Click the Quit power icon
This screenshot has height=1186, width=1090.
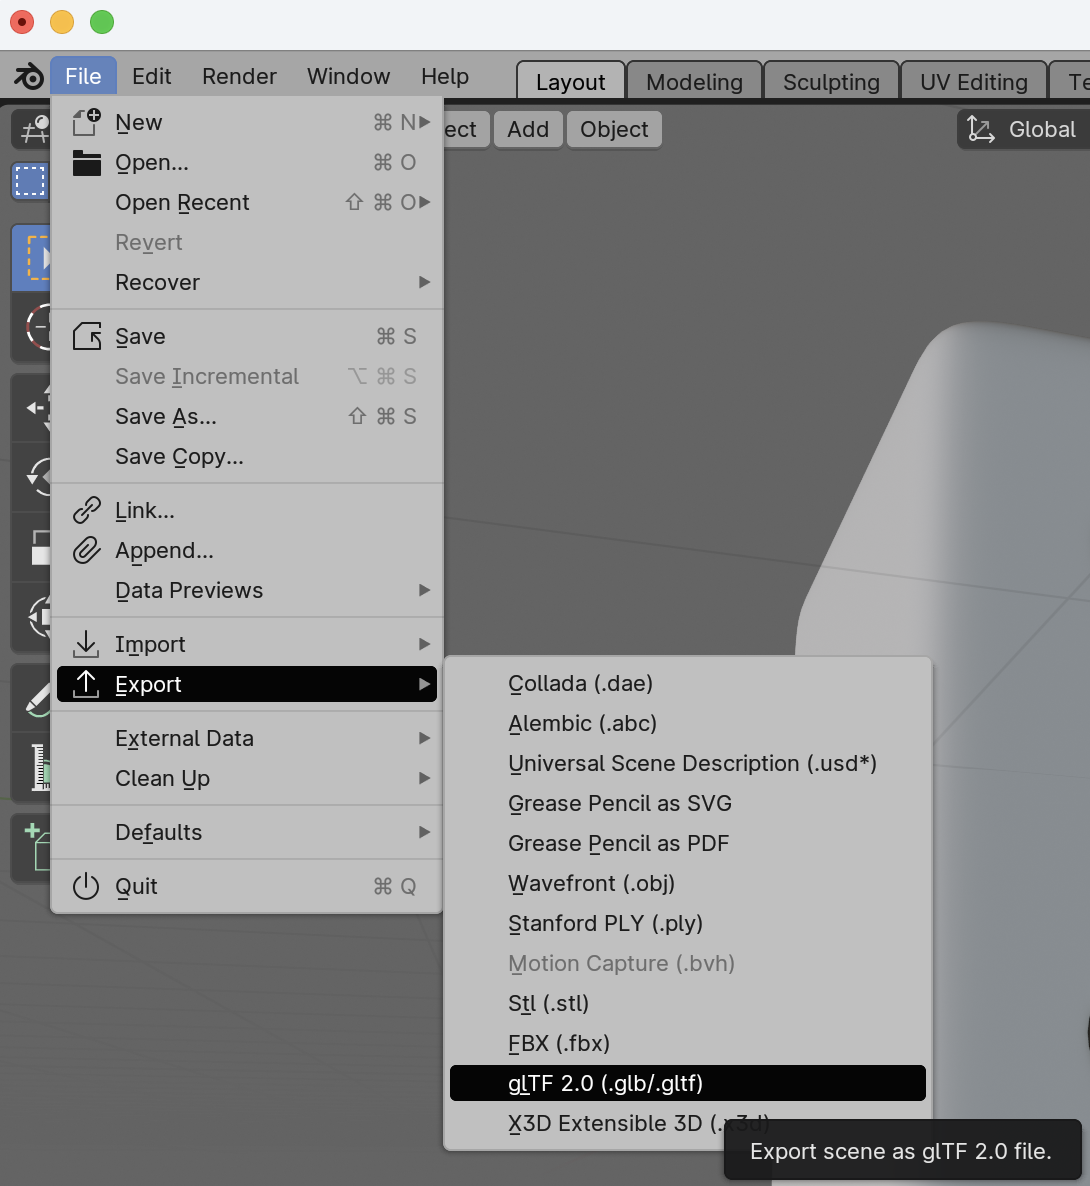pos(86,886)
